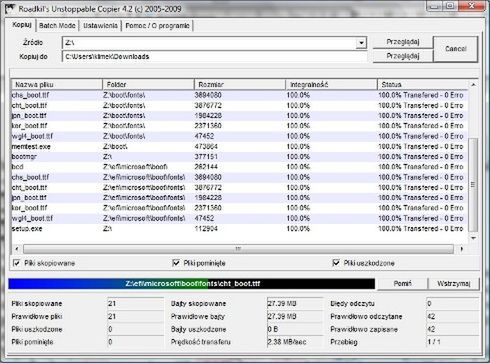The width and height of the screenshot is (490, 363).
Task: Toggle the Pliki skopiowane checkbox
Action: click(x=16, y=263)
